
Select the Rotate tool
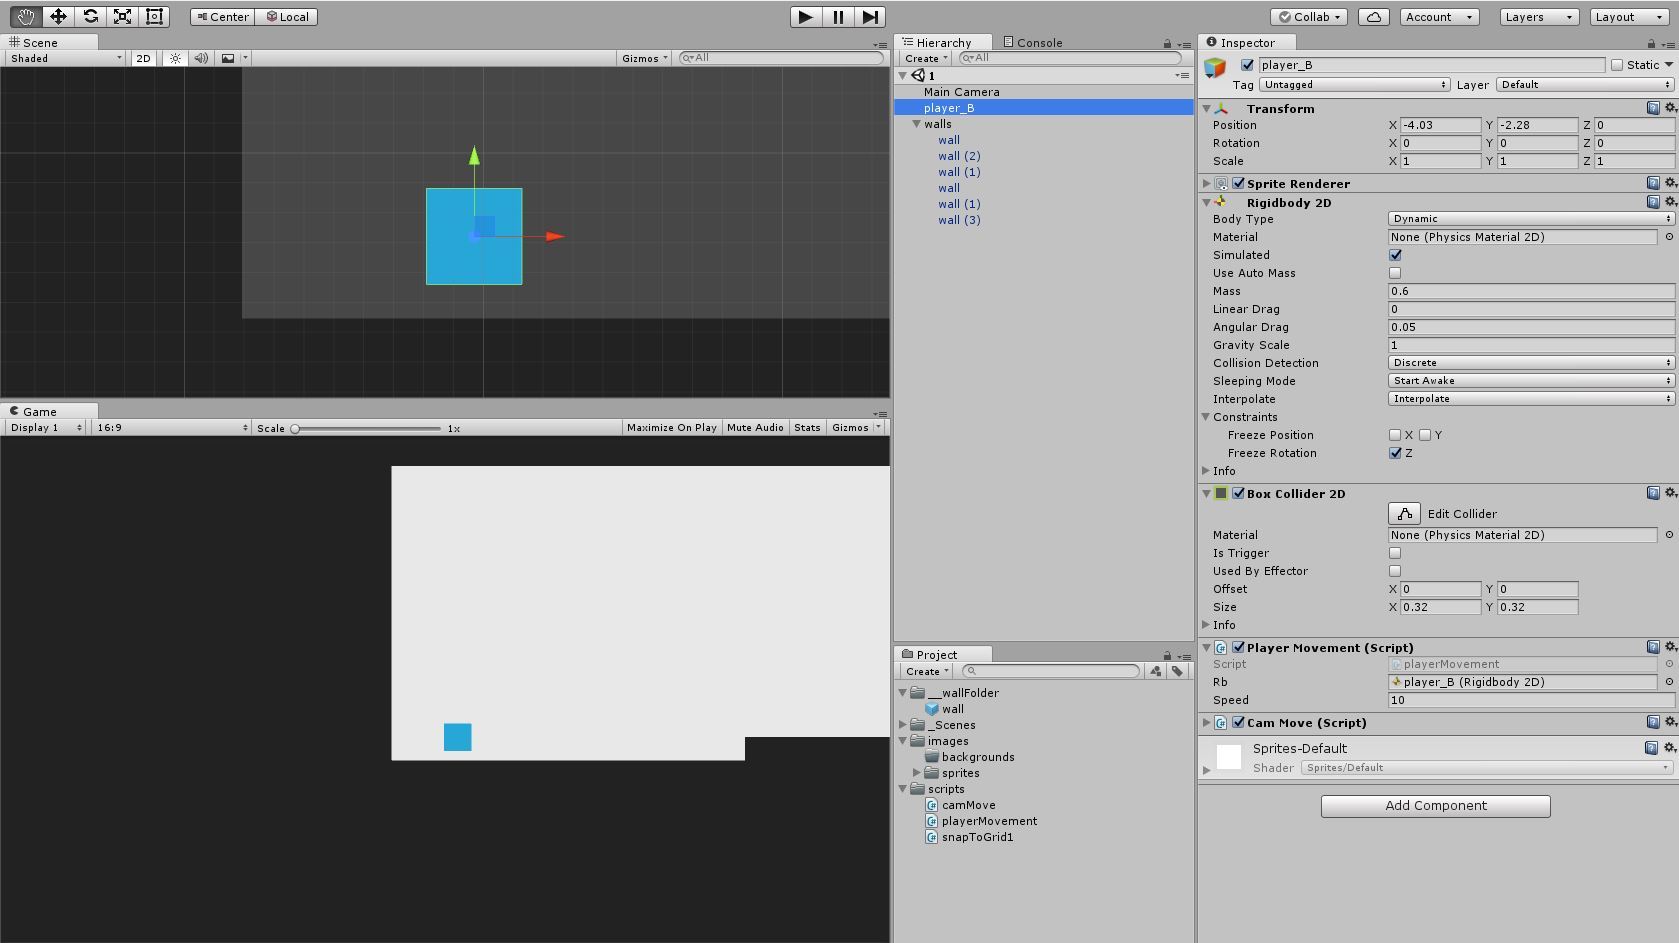[90, 16]
